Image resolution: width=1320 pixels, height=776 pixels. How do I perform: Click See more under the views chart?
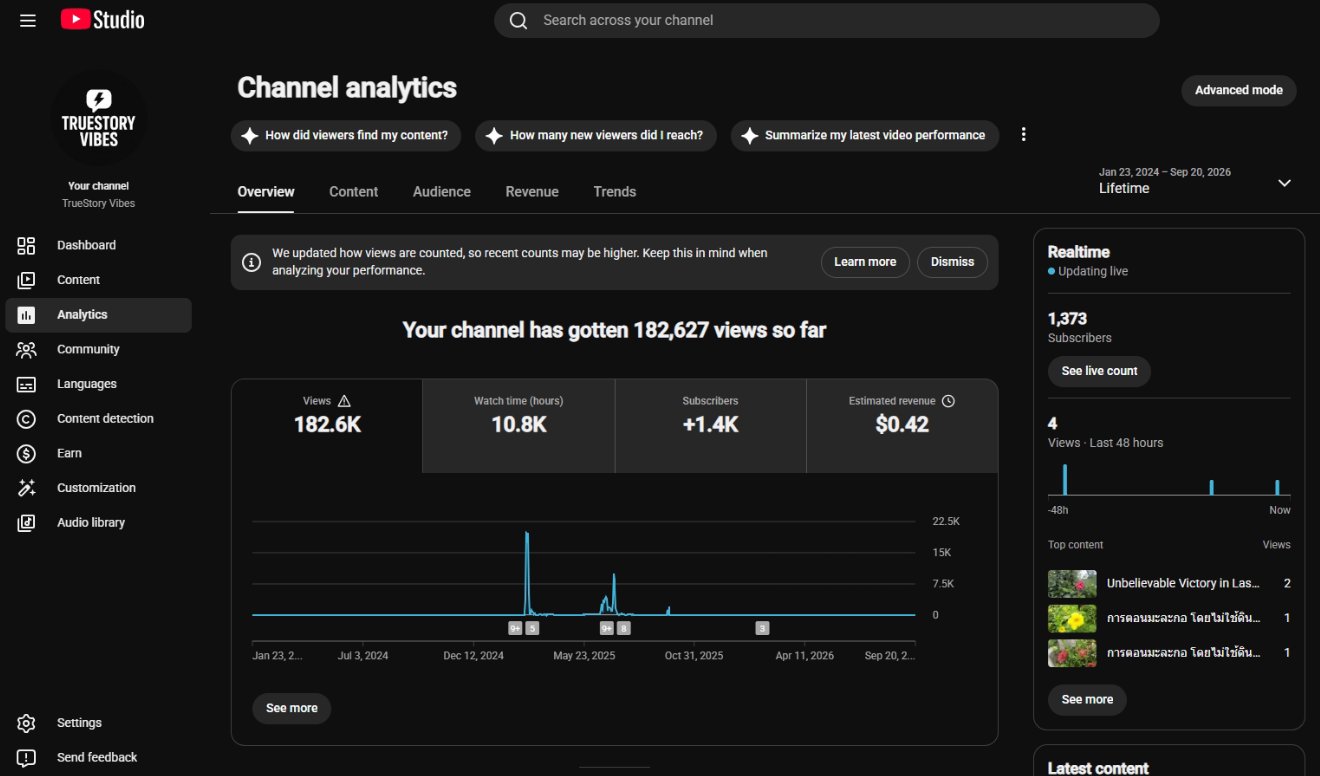click(292, 708)
